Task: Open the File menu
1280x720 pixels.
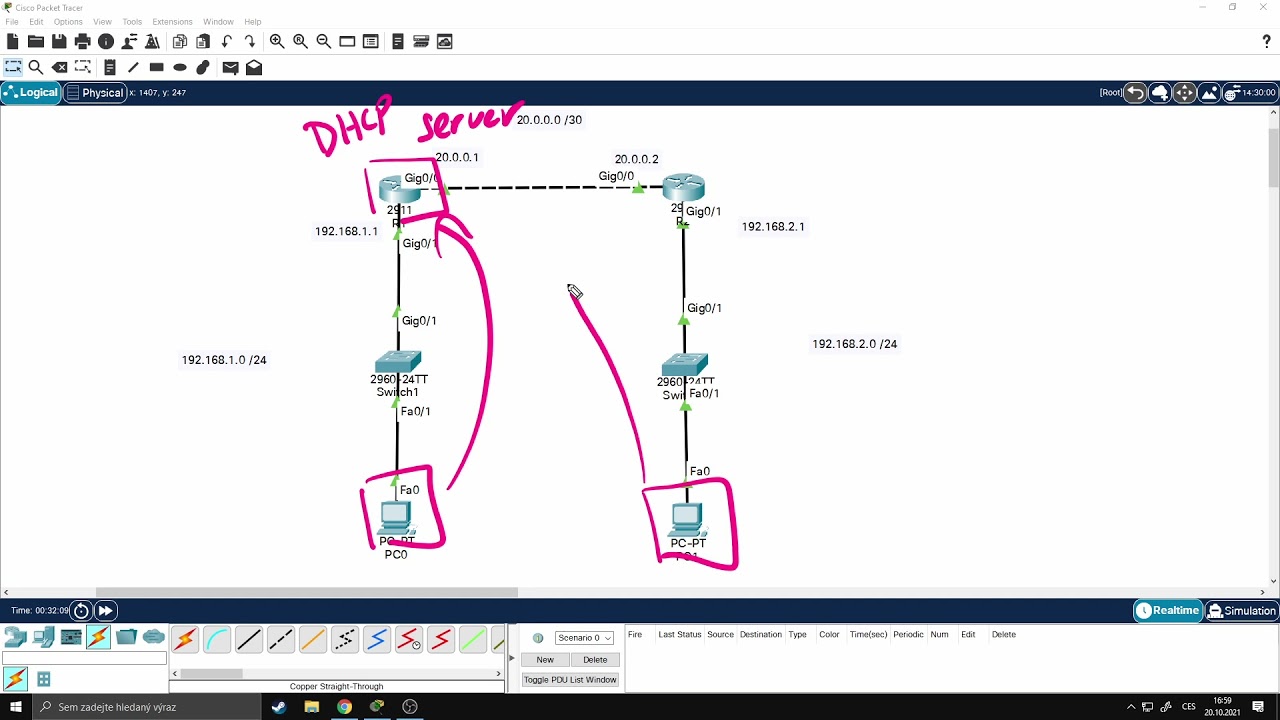Action: pos(12,21)
